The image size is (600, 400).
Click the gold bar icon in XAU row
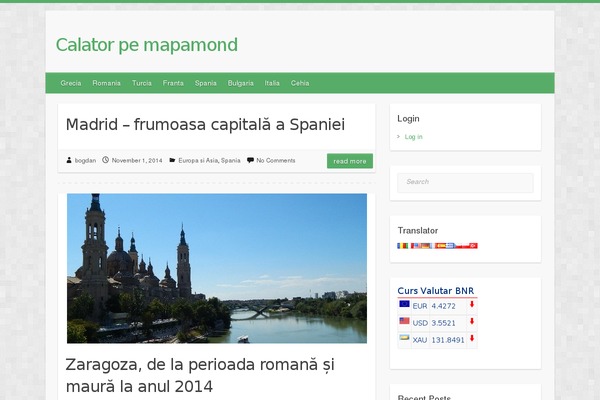[x=404, y=338]
